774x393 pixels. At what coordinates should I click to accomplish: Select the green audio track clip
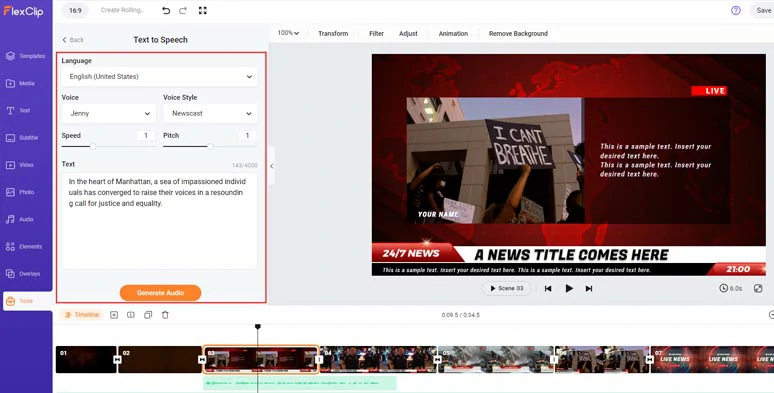tap(300, 383)
